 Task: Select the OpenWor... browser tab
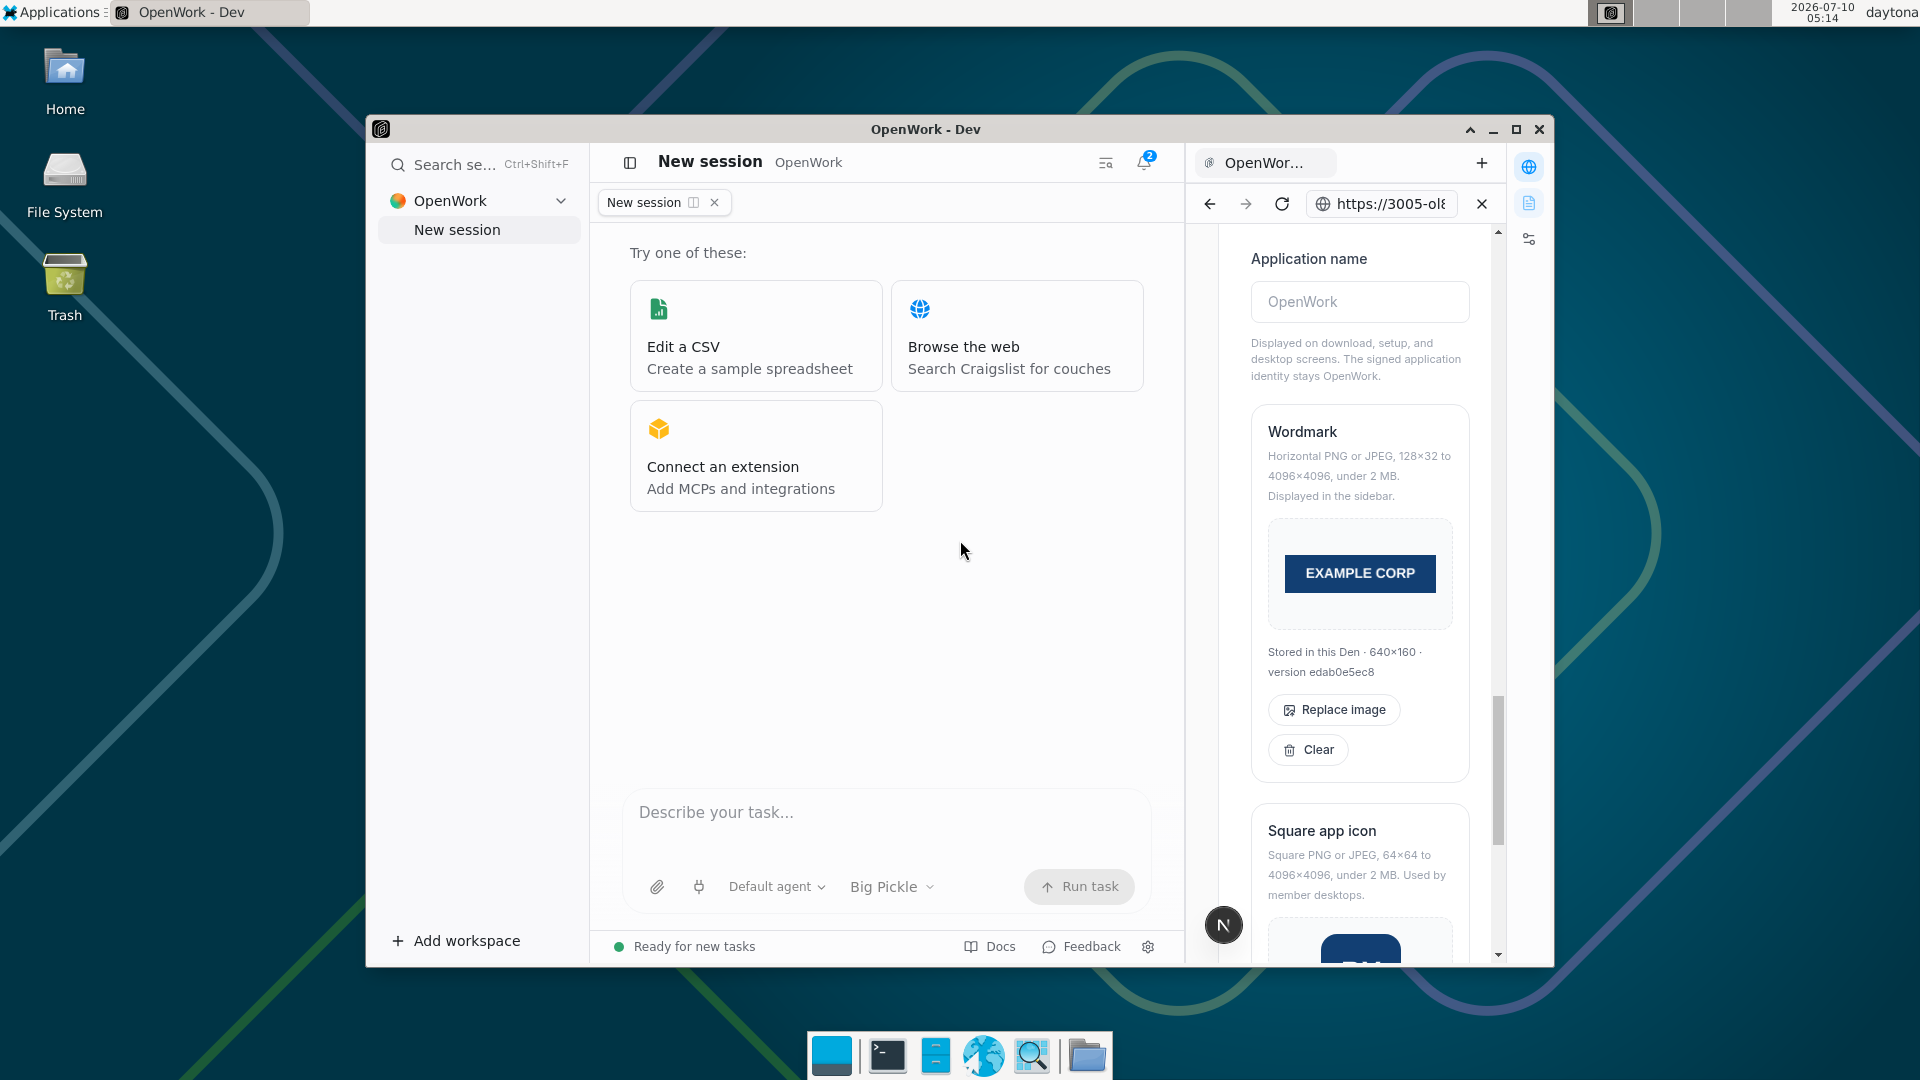(1266, 163)
